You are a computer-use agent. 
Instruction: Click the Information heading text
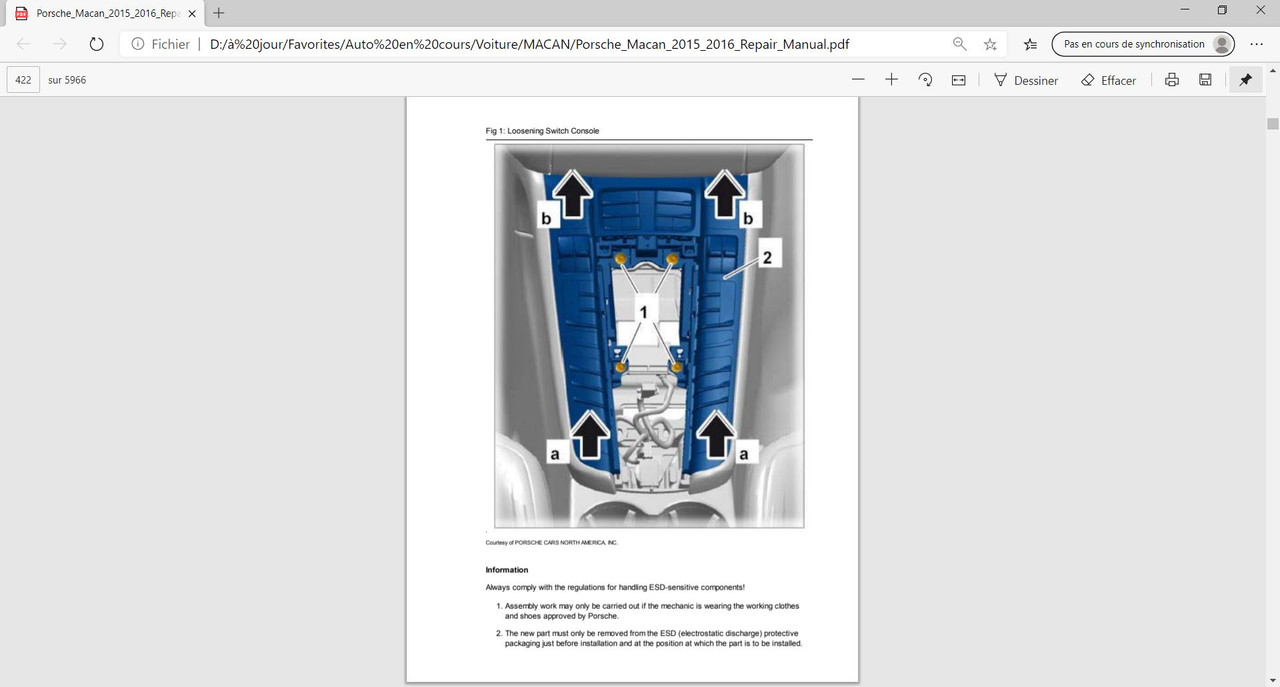point(507,570)
